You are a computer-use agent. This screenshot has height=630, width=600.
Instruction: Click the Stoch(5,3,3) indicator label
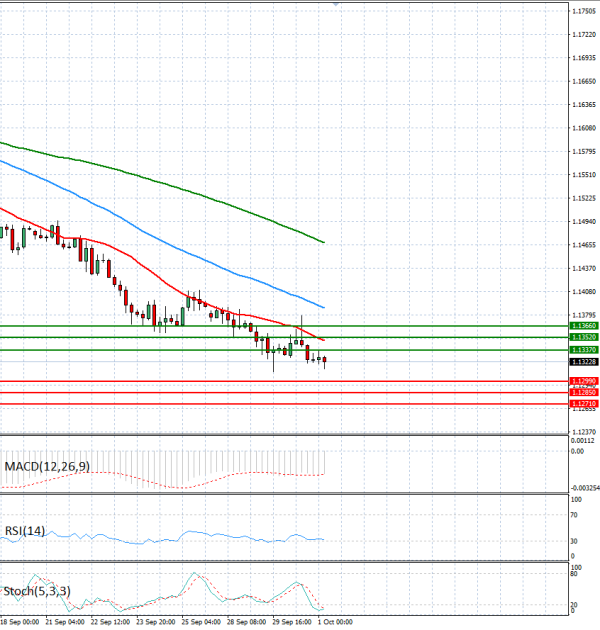coord(37,591)
